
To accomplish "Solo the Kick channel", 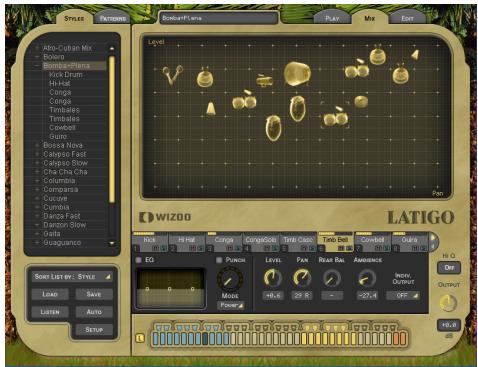I will [163, 248].
